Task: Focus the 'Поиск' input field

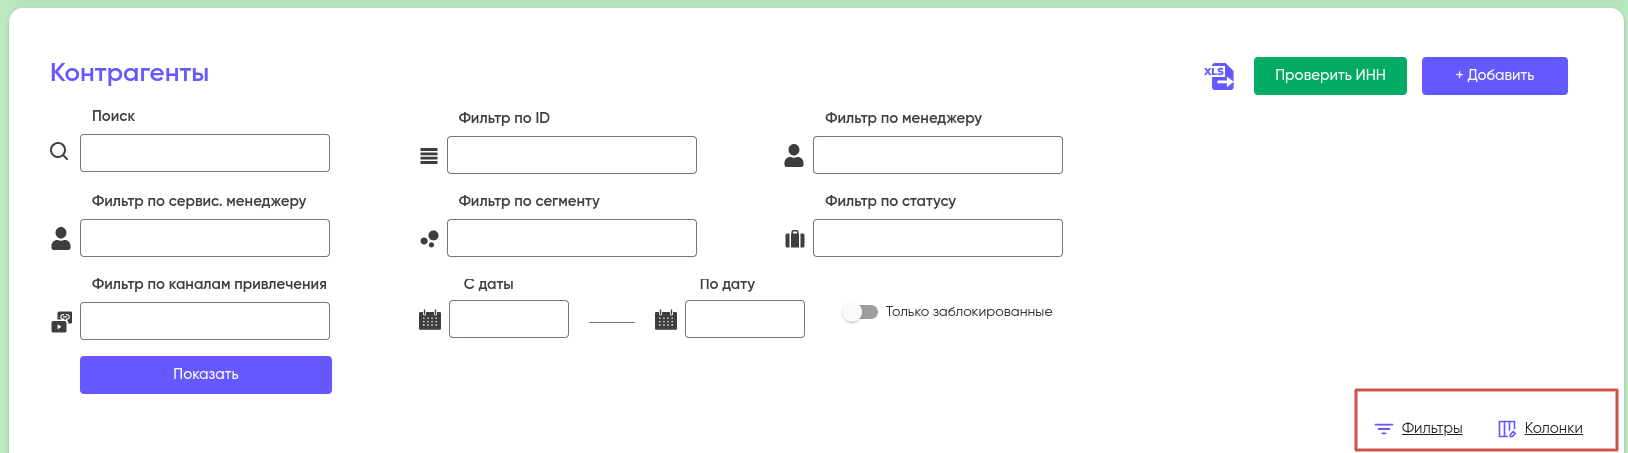Action: tap(205, 153)
